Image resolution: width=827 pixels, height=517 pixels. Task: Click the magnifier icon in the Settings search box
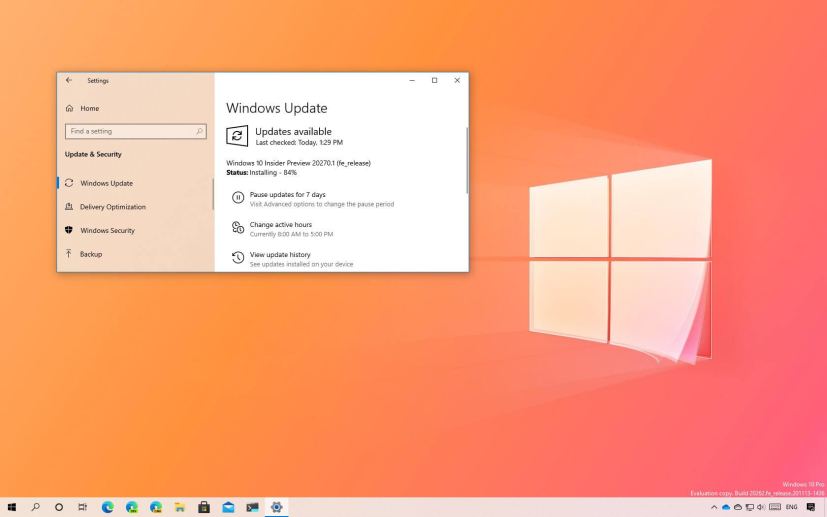tap(199, 131)
